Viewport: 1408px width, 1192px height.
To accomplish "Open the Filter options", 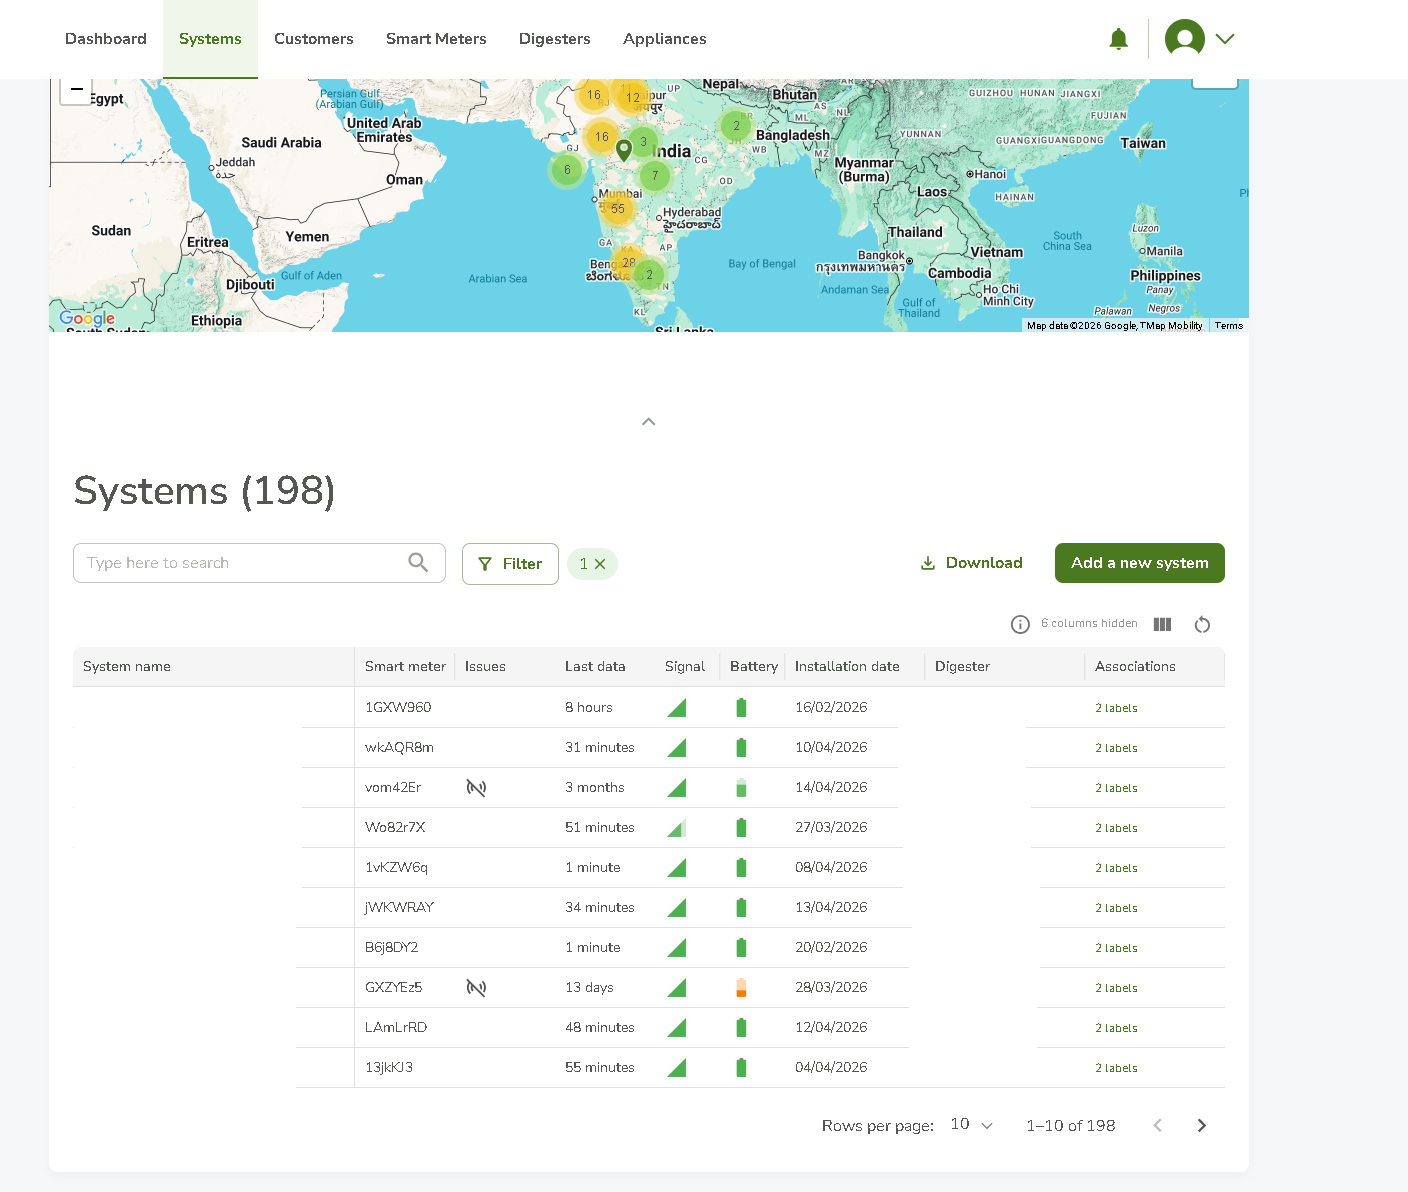I will [510, 564].
